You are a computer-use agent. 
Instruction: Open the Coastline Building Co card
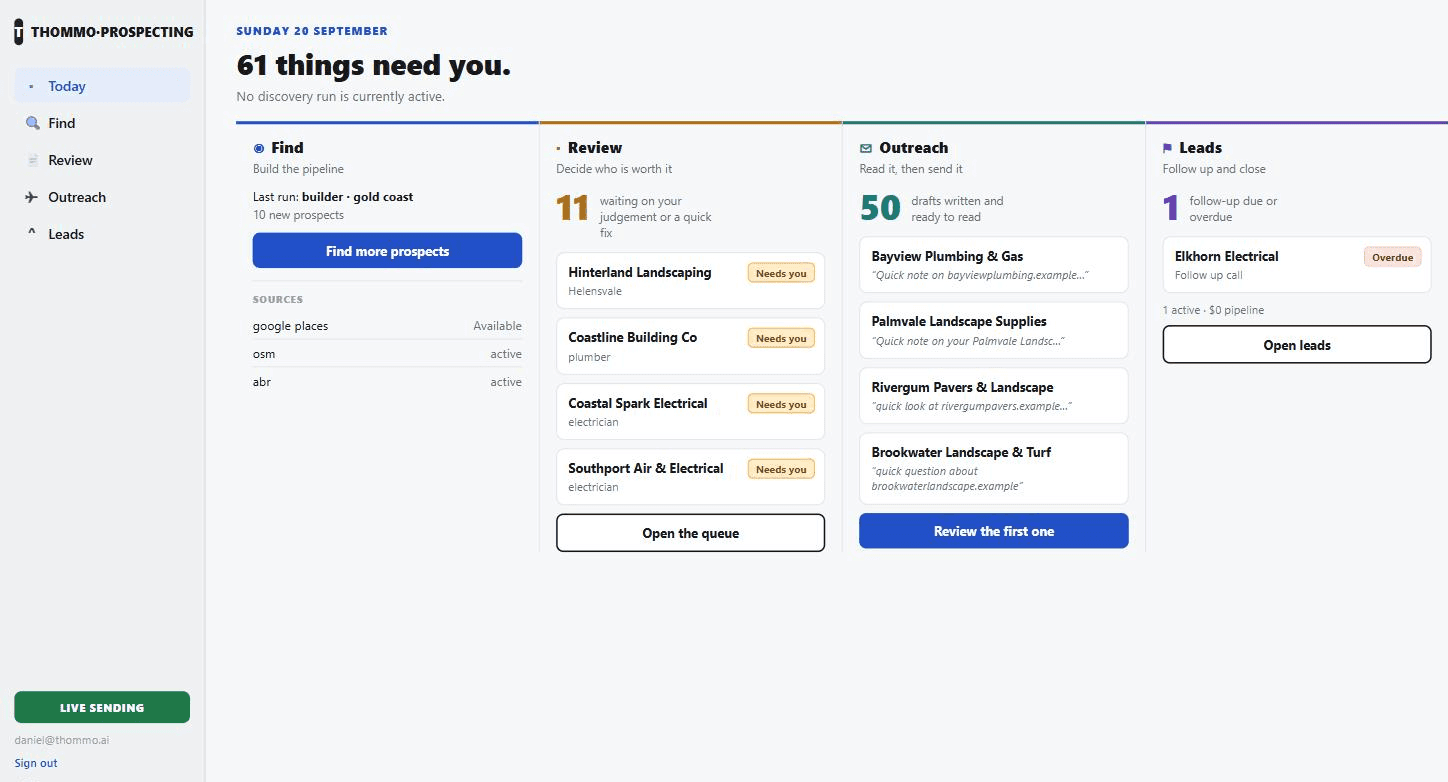[690, 346]
